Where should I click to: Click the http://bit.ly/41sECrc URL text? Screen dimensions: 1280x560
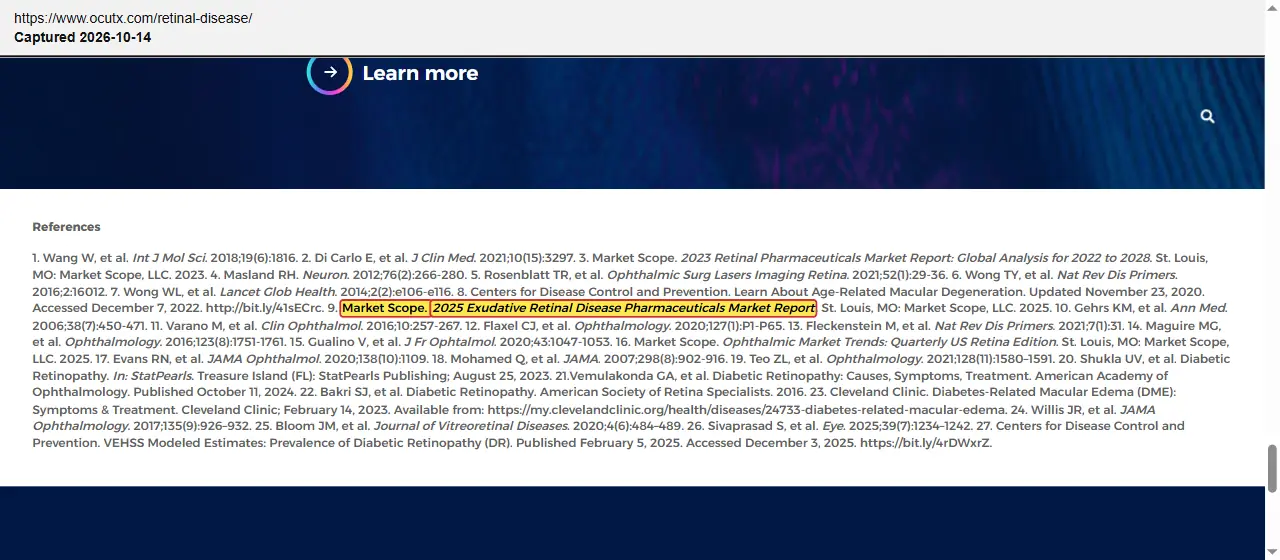point(264,308)
